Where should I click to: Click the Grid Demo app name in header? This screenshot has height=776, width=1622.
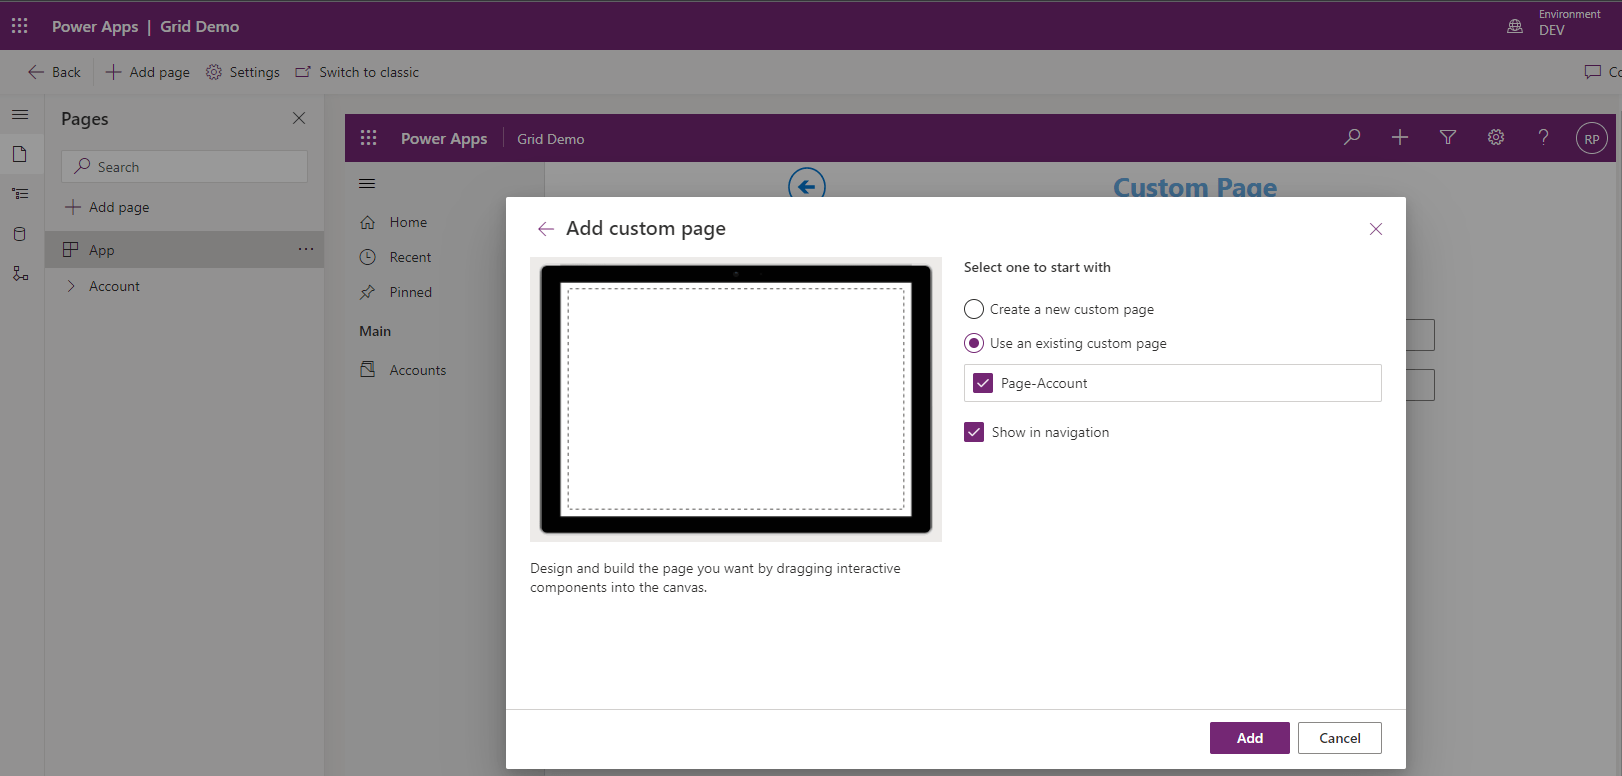(x=200, y=26)
